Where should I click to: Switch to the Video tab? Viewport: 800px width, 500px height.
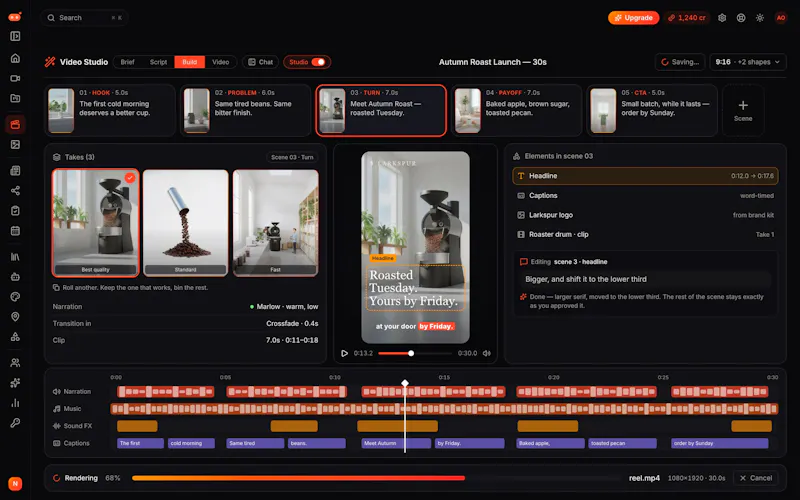click(x=220, y=62)
